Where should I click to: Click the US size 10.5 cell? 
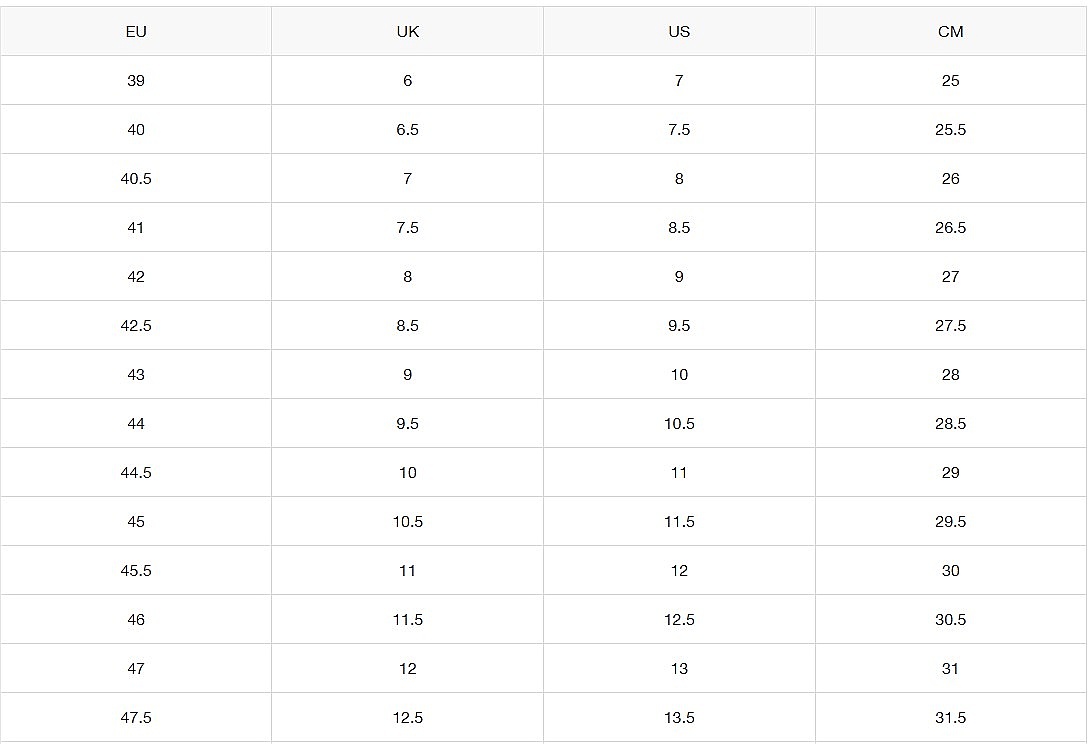[679, 424]
